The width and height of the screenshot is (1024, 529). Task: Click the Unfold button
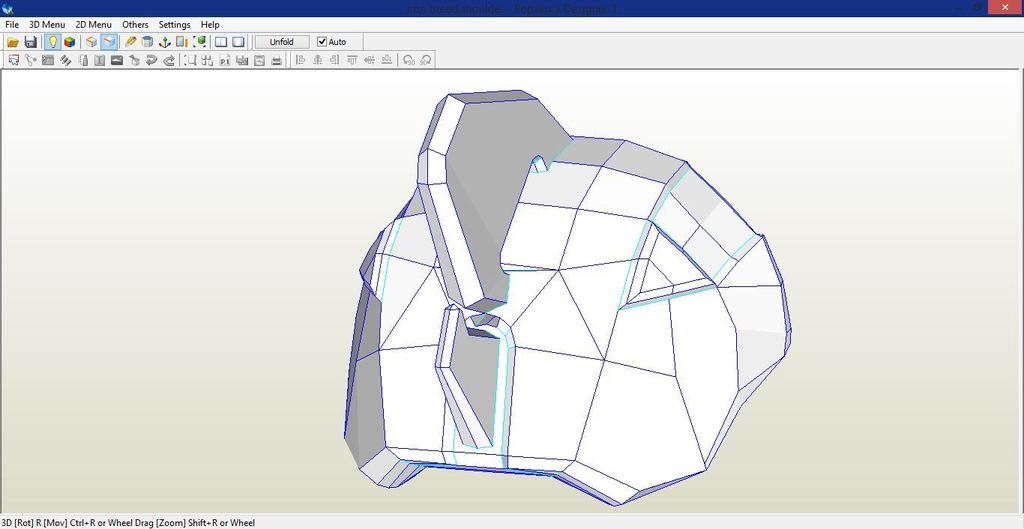coord(281,42)
